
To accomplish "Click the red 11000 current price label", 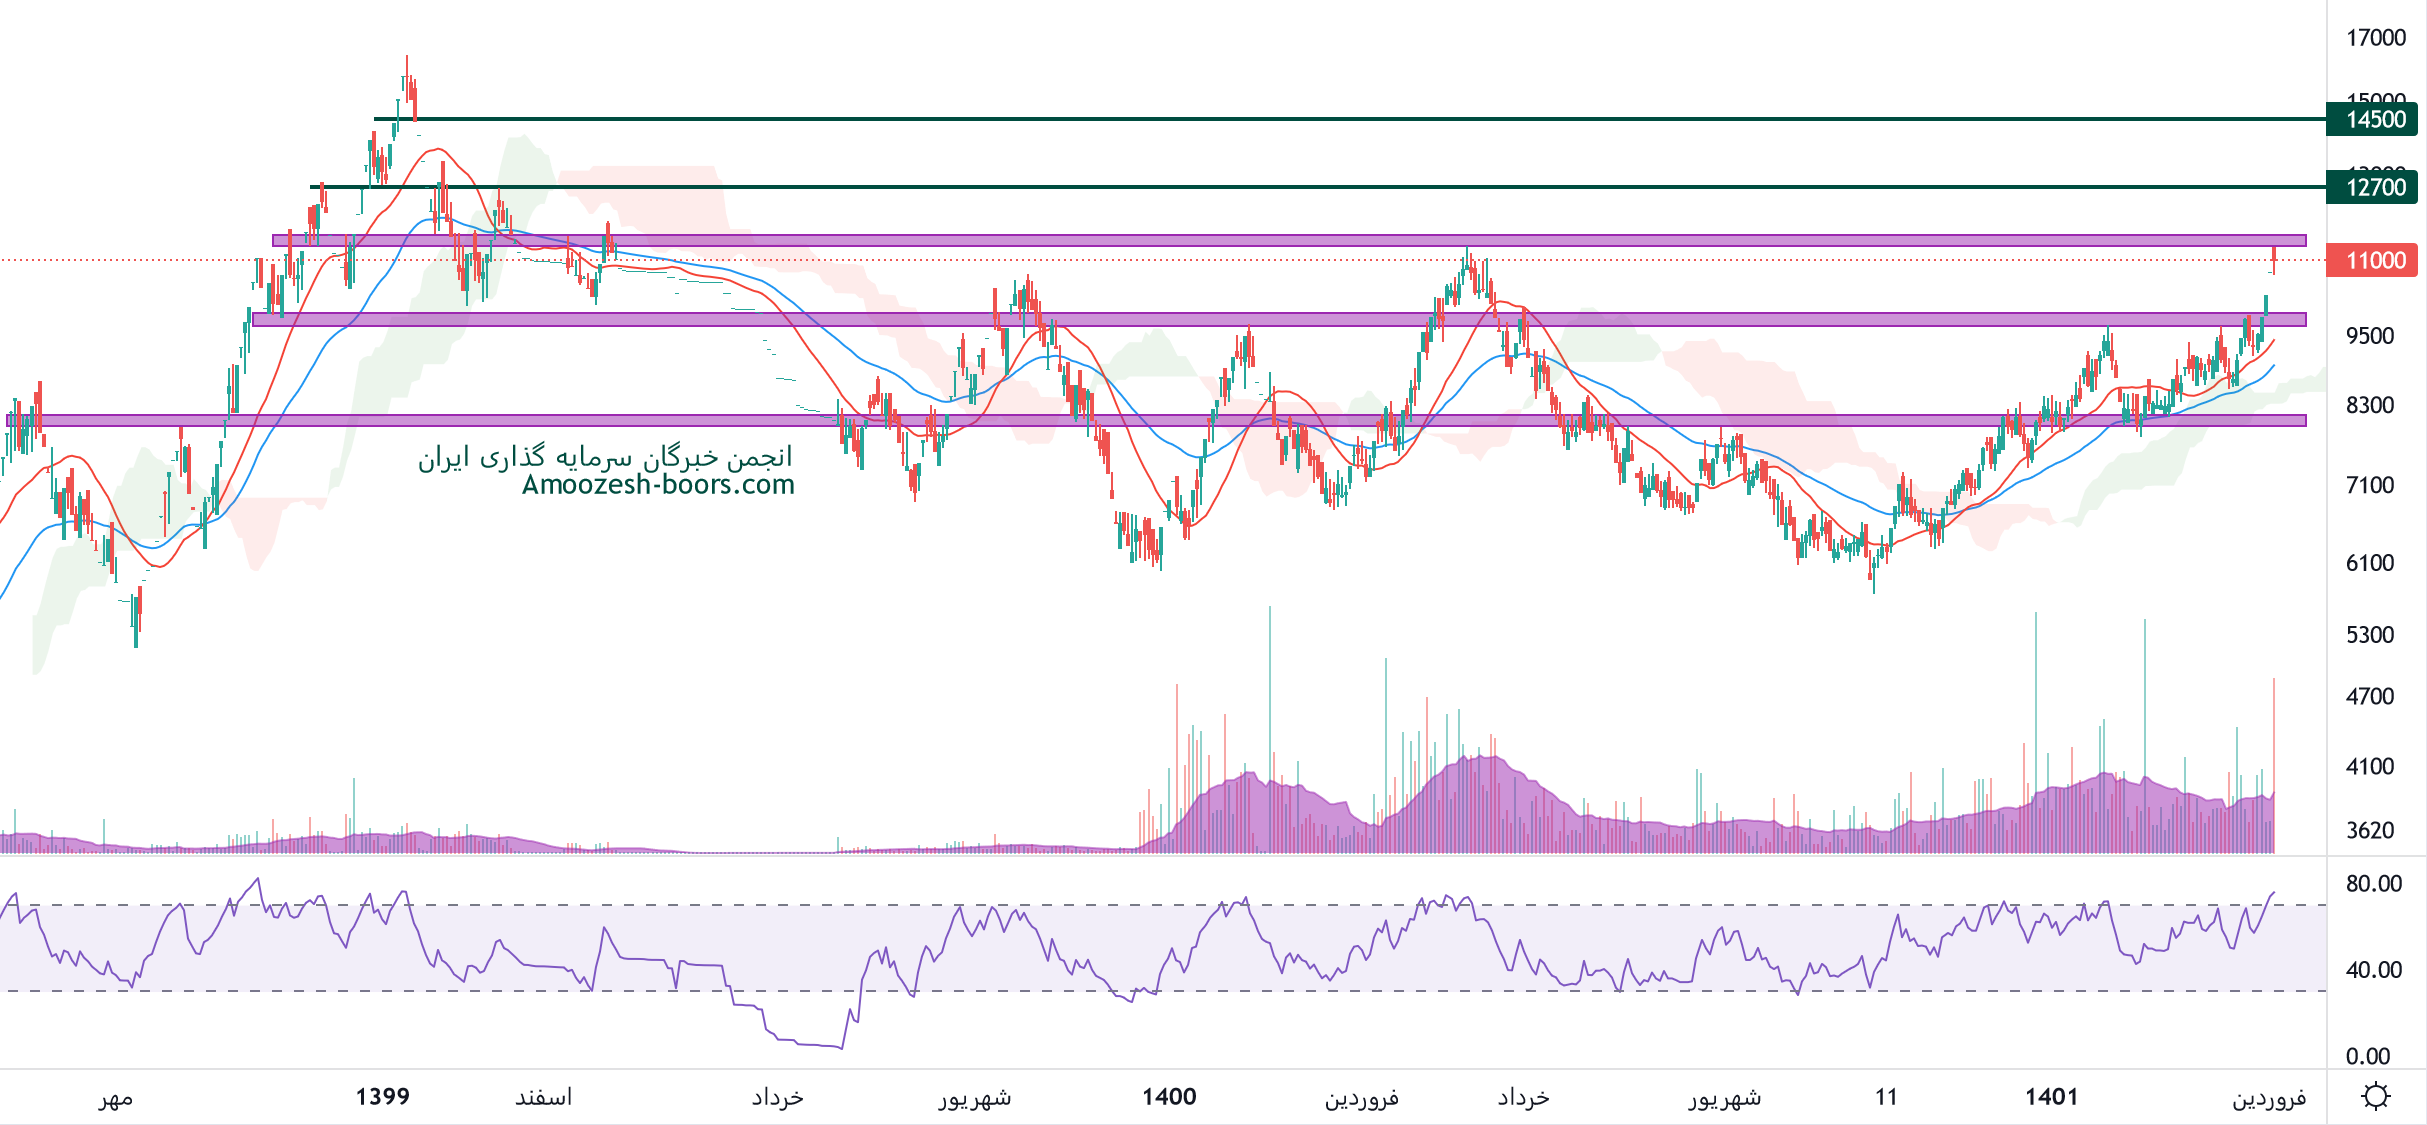I will (x=2374, y=261).
